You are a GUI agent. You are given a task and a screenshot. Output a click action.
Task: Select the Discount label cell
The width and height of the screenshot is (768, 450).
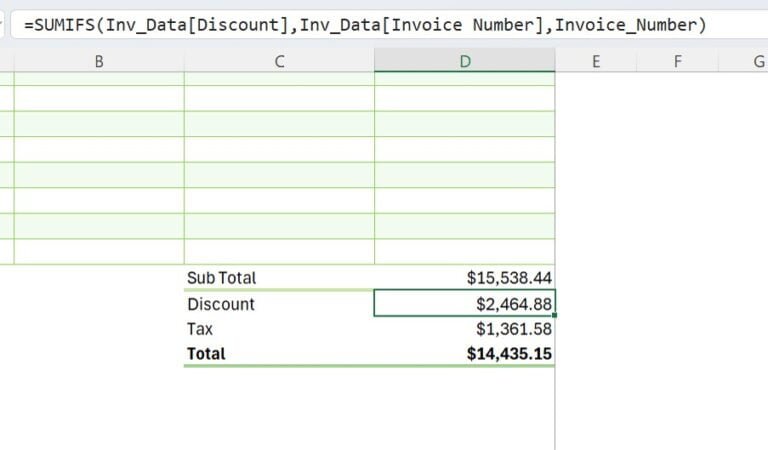[x=279, y=304]
